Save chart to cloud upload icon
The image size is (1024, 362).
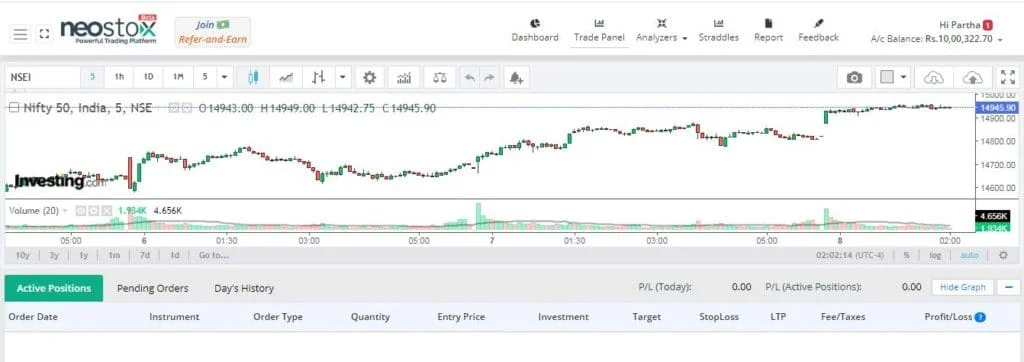pos(972,77)
